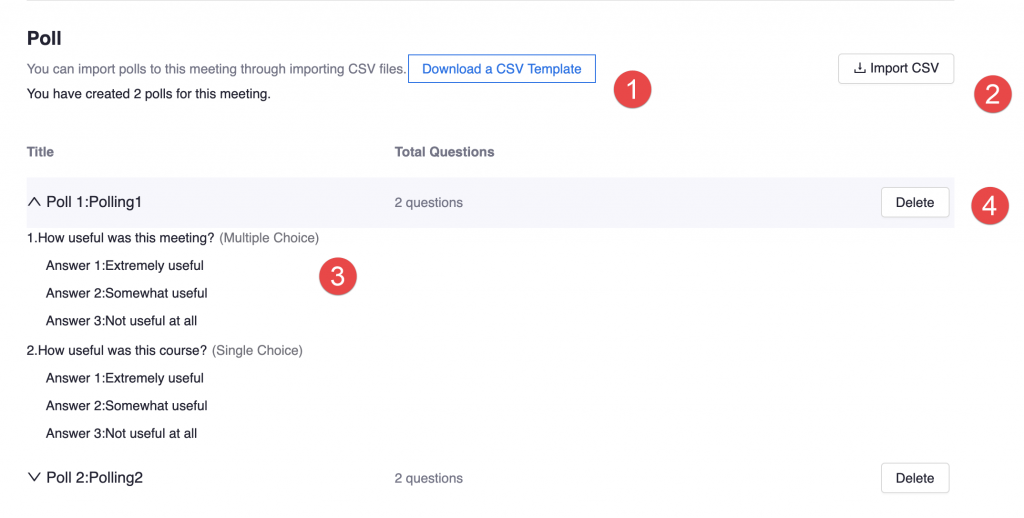Delete Poll 2:Polling2

point(915,478)
